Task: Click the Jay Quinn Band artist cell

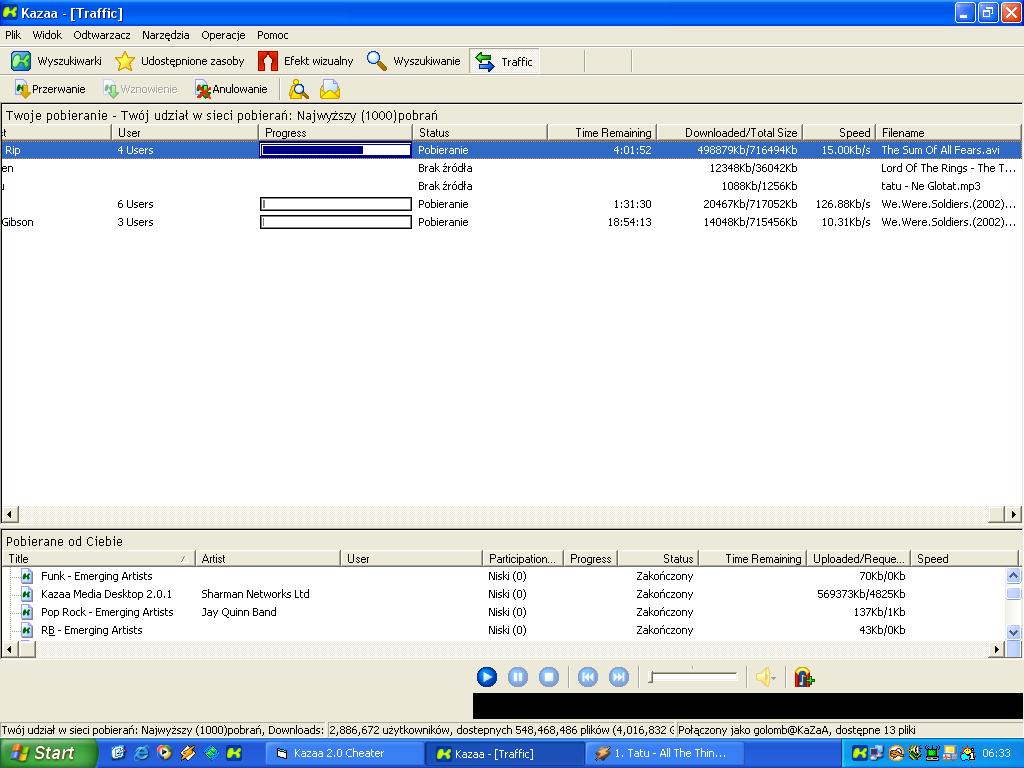Action: click(x=239, y=612)
